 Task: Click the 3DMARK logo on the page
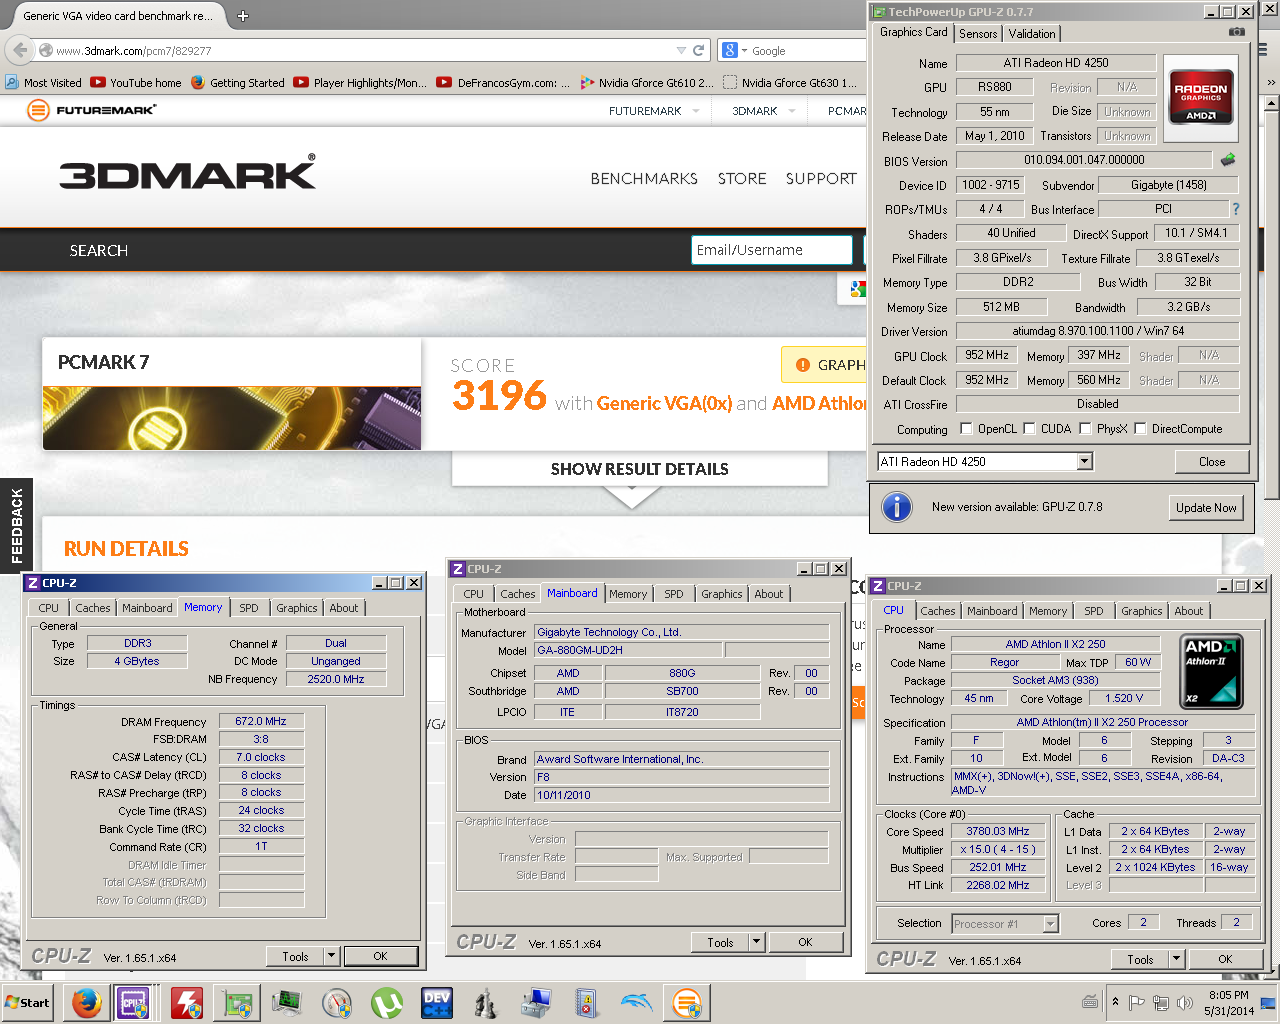point(188,173)
